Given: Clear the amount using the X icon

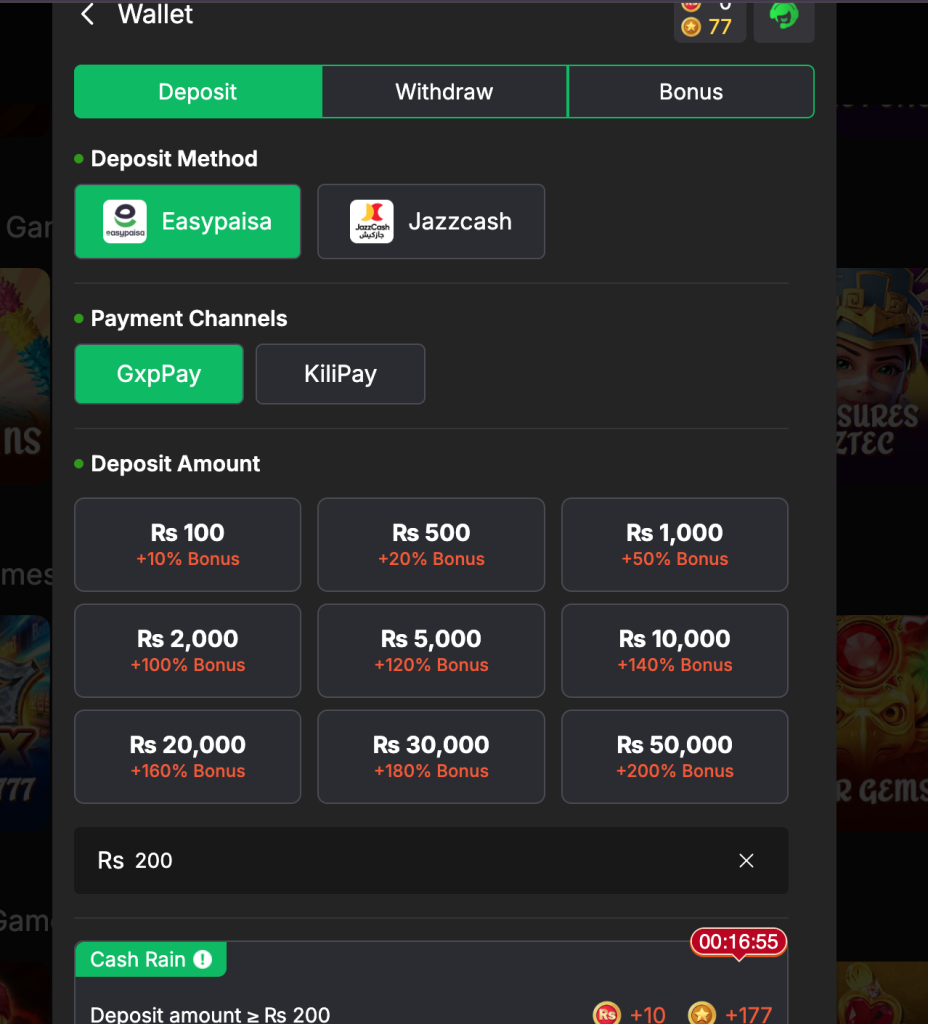Looking at the screenshot, I should pyautogui.click(x=746, y=860).
